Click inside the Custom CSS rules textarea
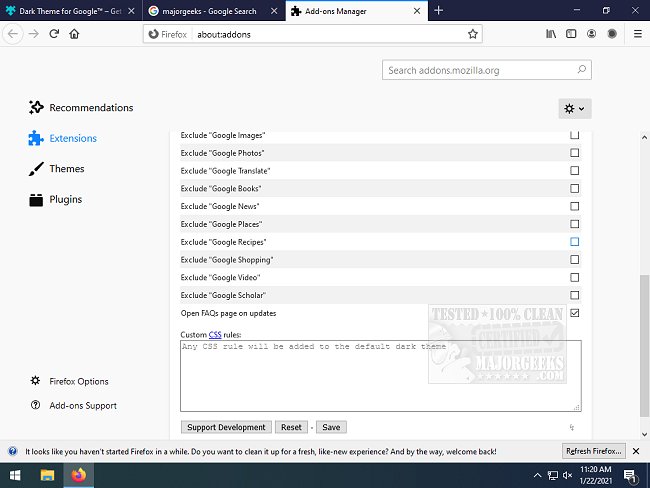The image size is (650, 488). pos(381,376)
